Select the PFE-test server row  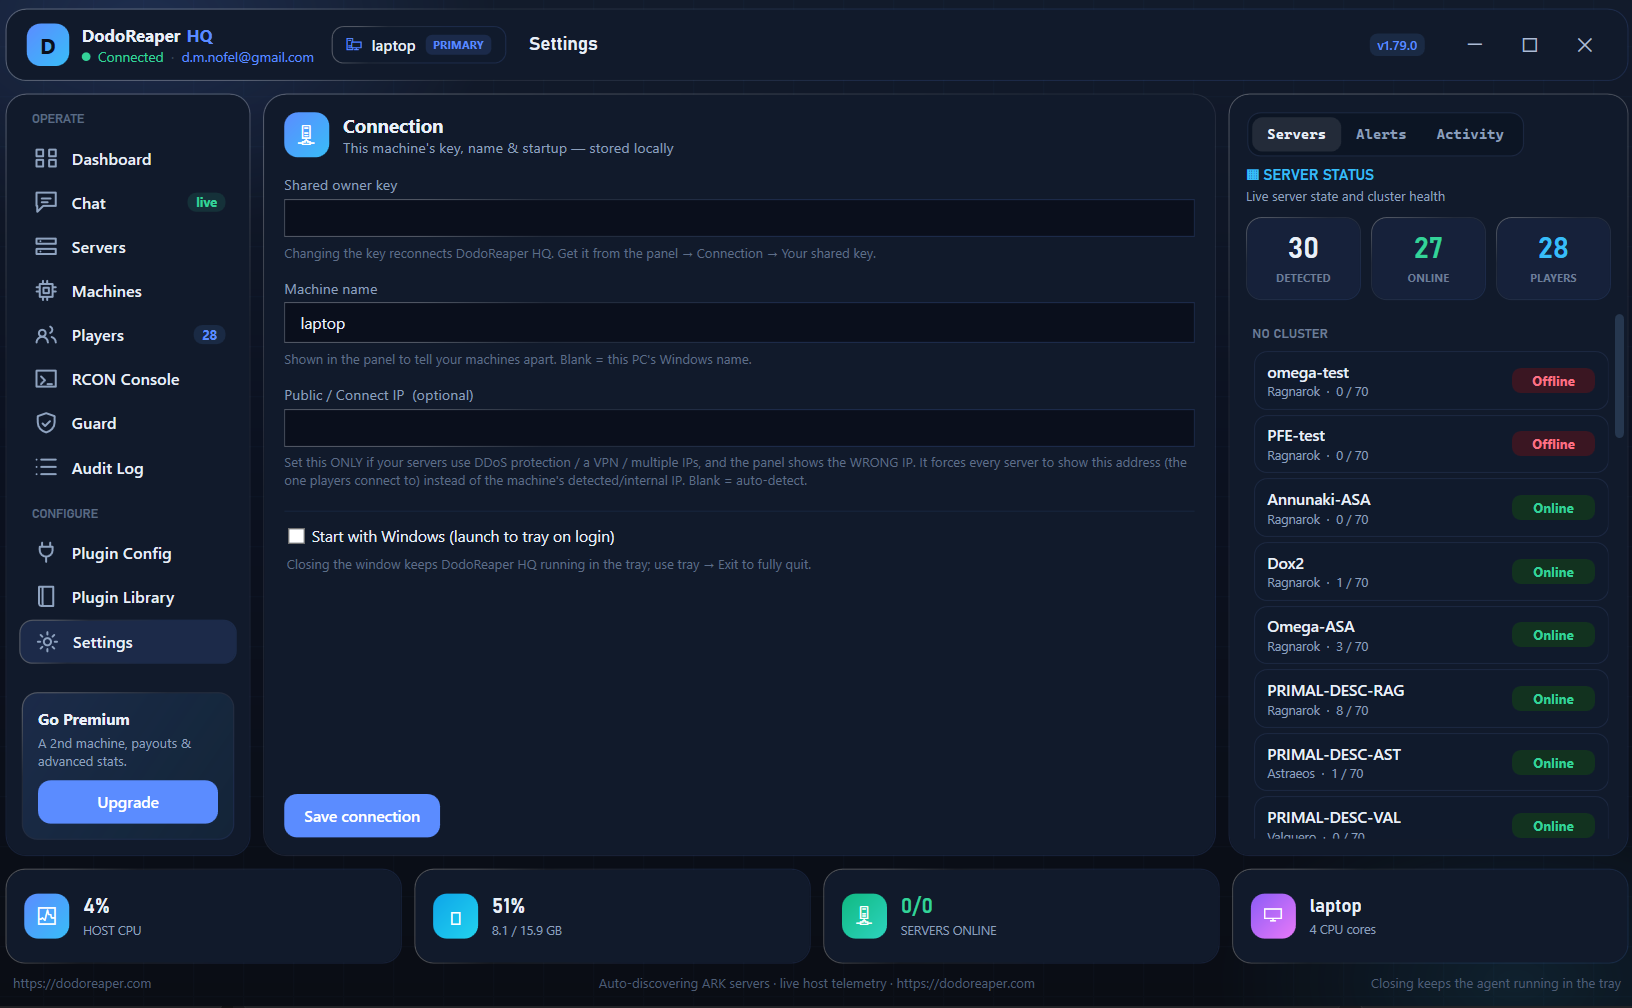point(1431,444)
